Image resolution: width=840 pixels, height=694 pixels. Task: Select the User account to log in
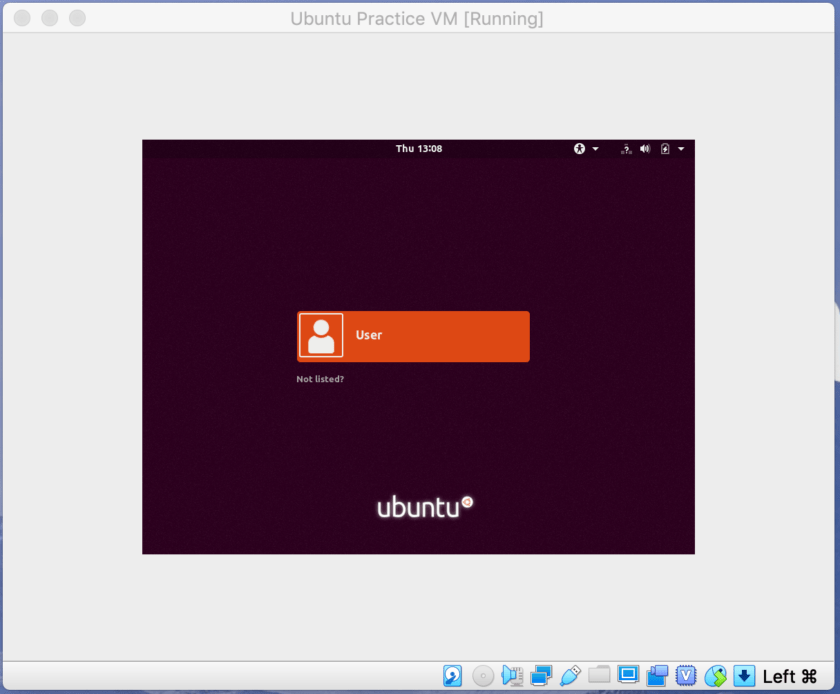click(413, 336)
